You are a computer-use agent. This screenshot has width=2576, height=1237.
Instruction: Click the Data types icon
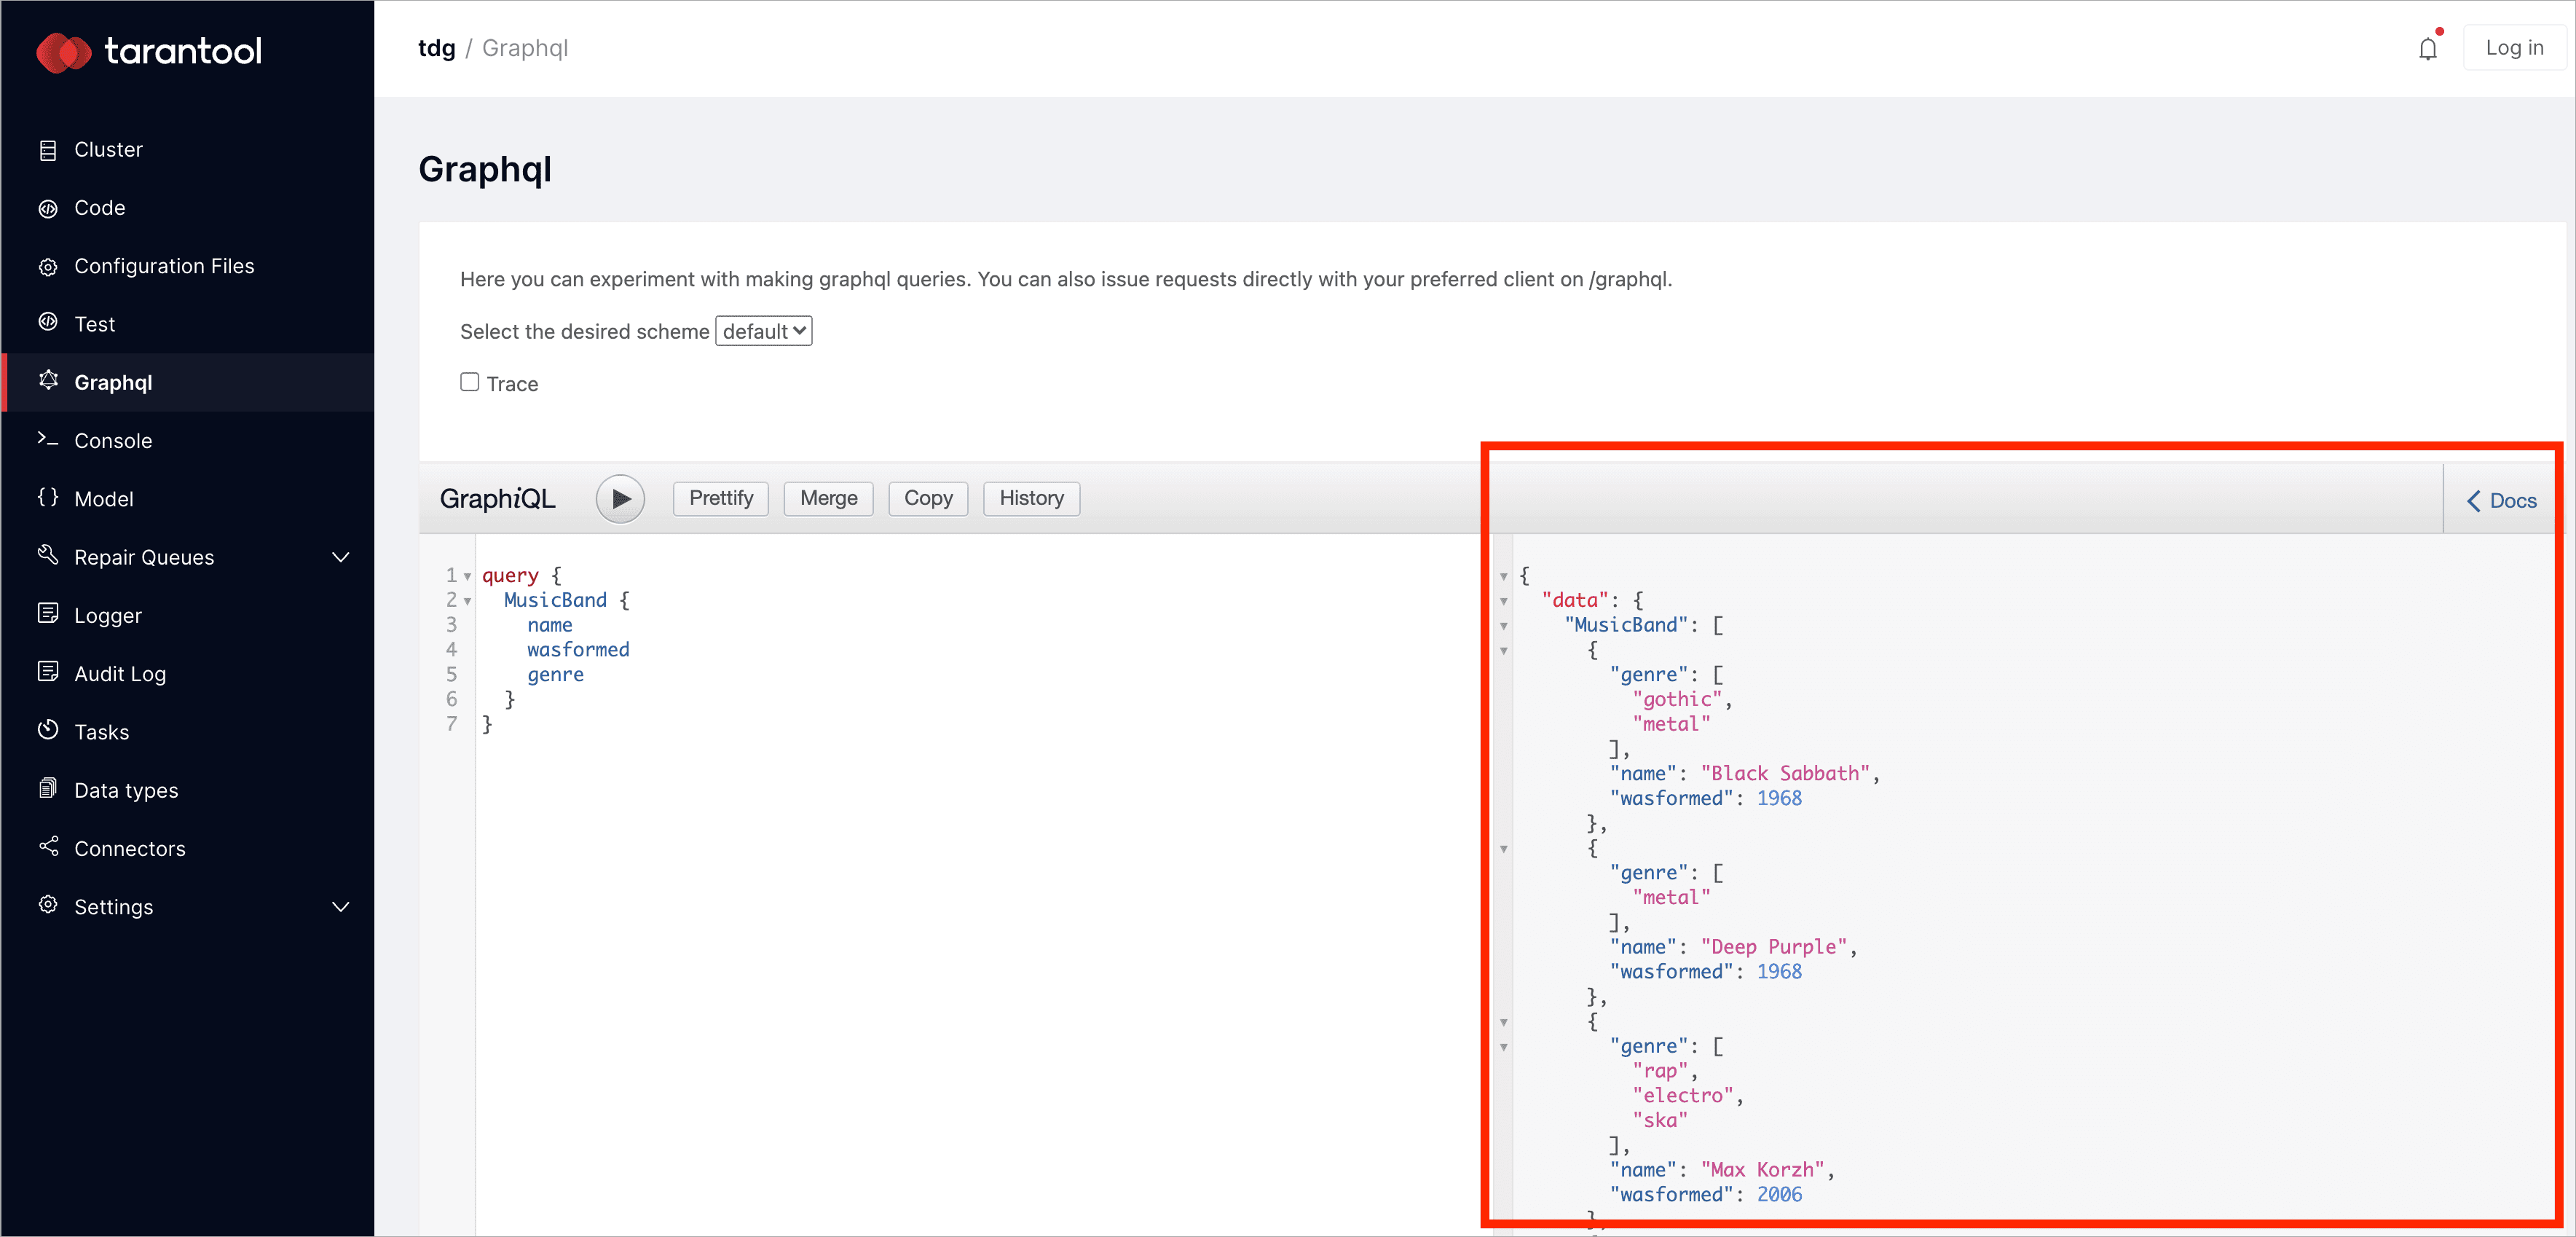point(47,788)
